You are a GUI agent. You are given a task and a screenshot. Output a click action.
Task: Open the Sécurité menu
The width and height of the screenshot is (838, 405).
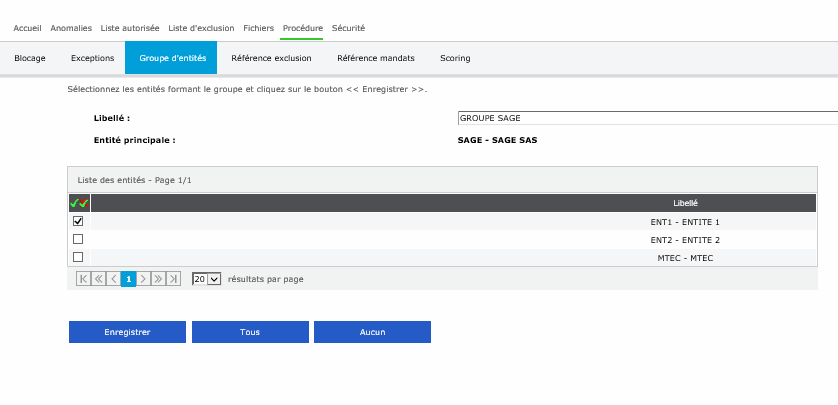[x=348, y=28]
